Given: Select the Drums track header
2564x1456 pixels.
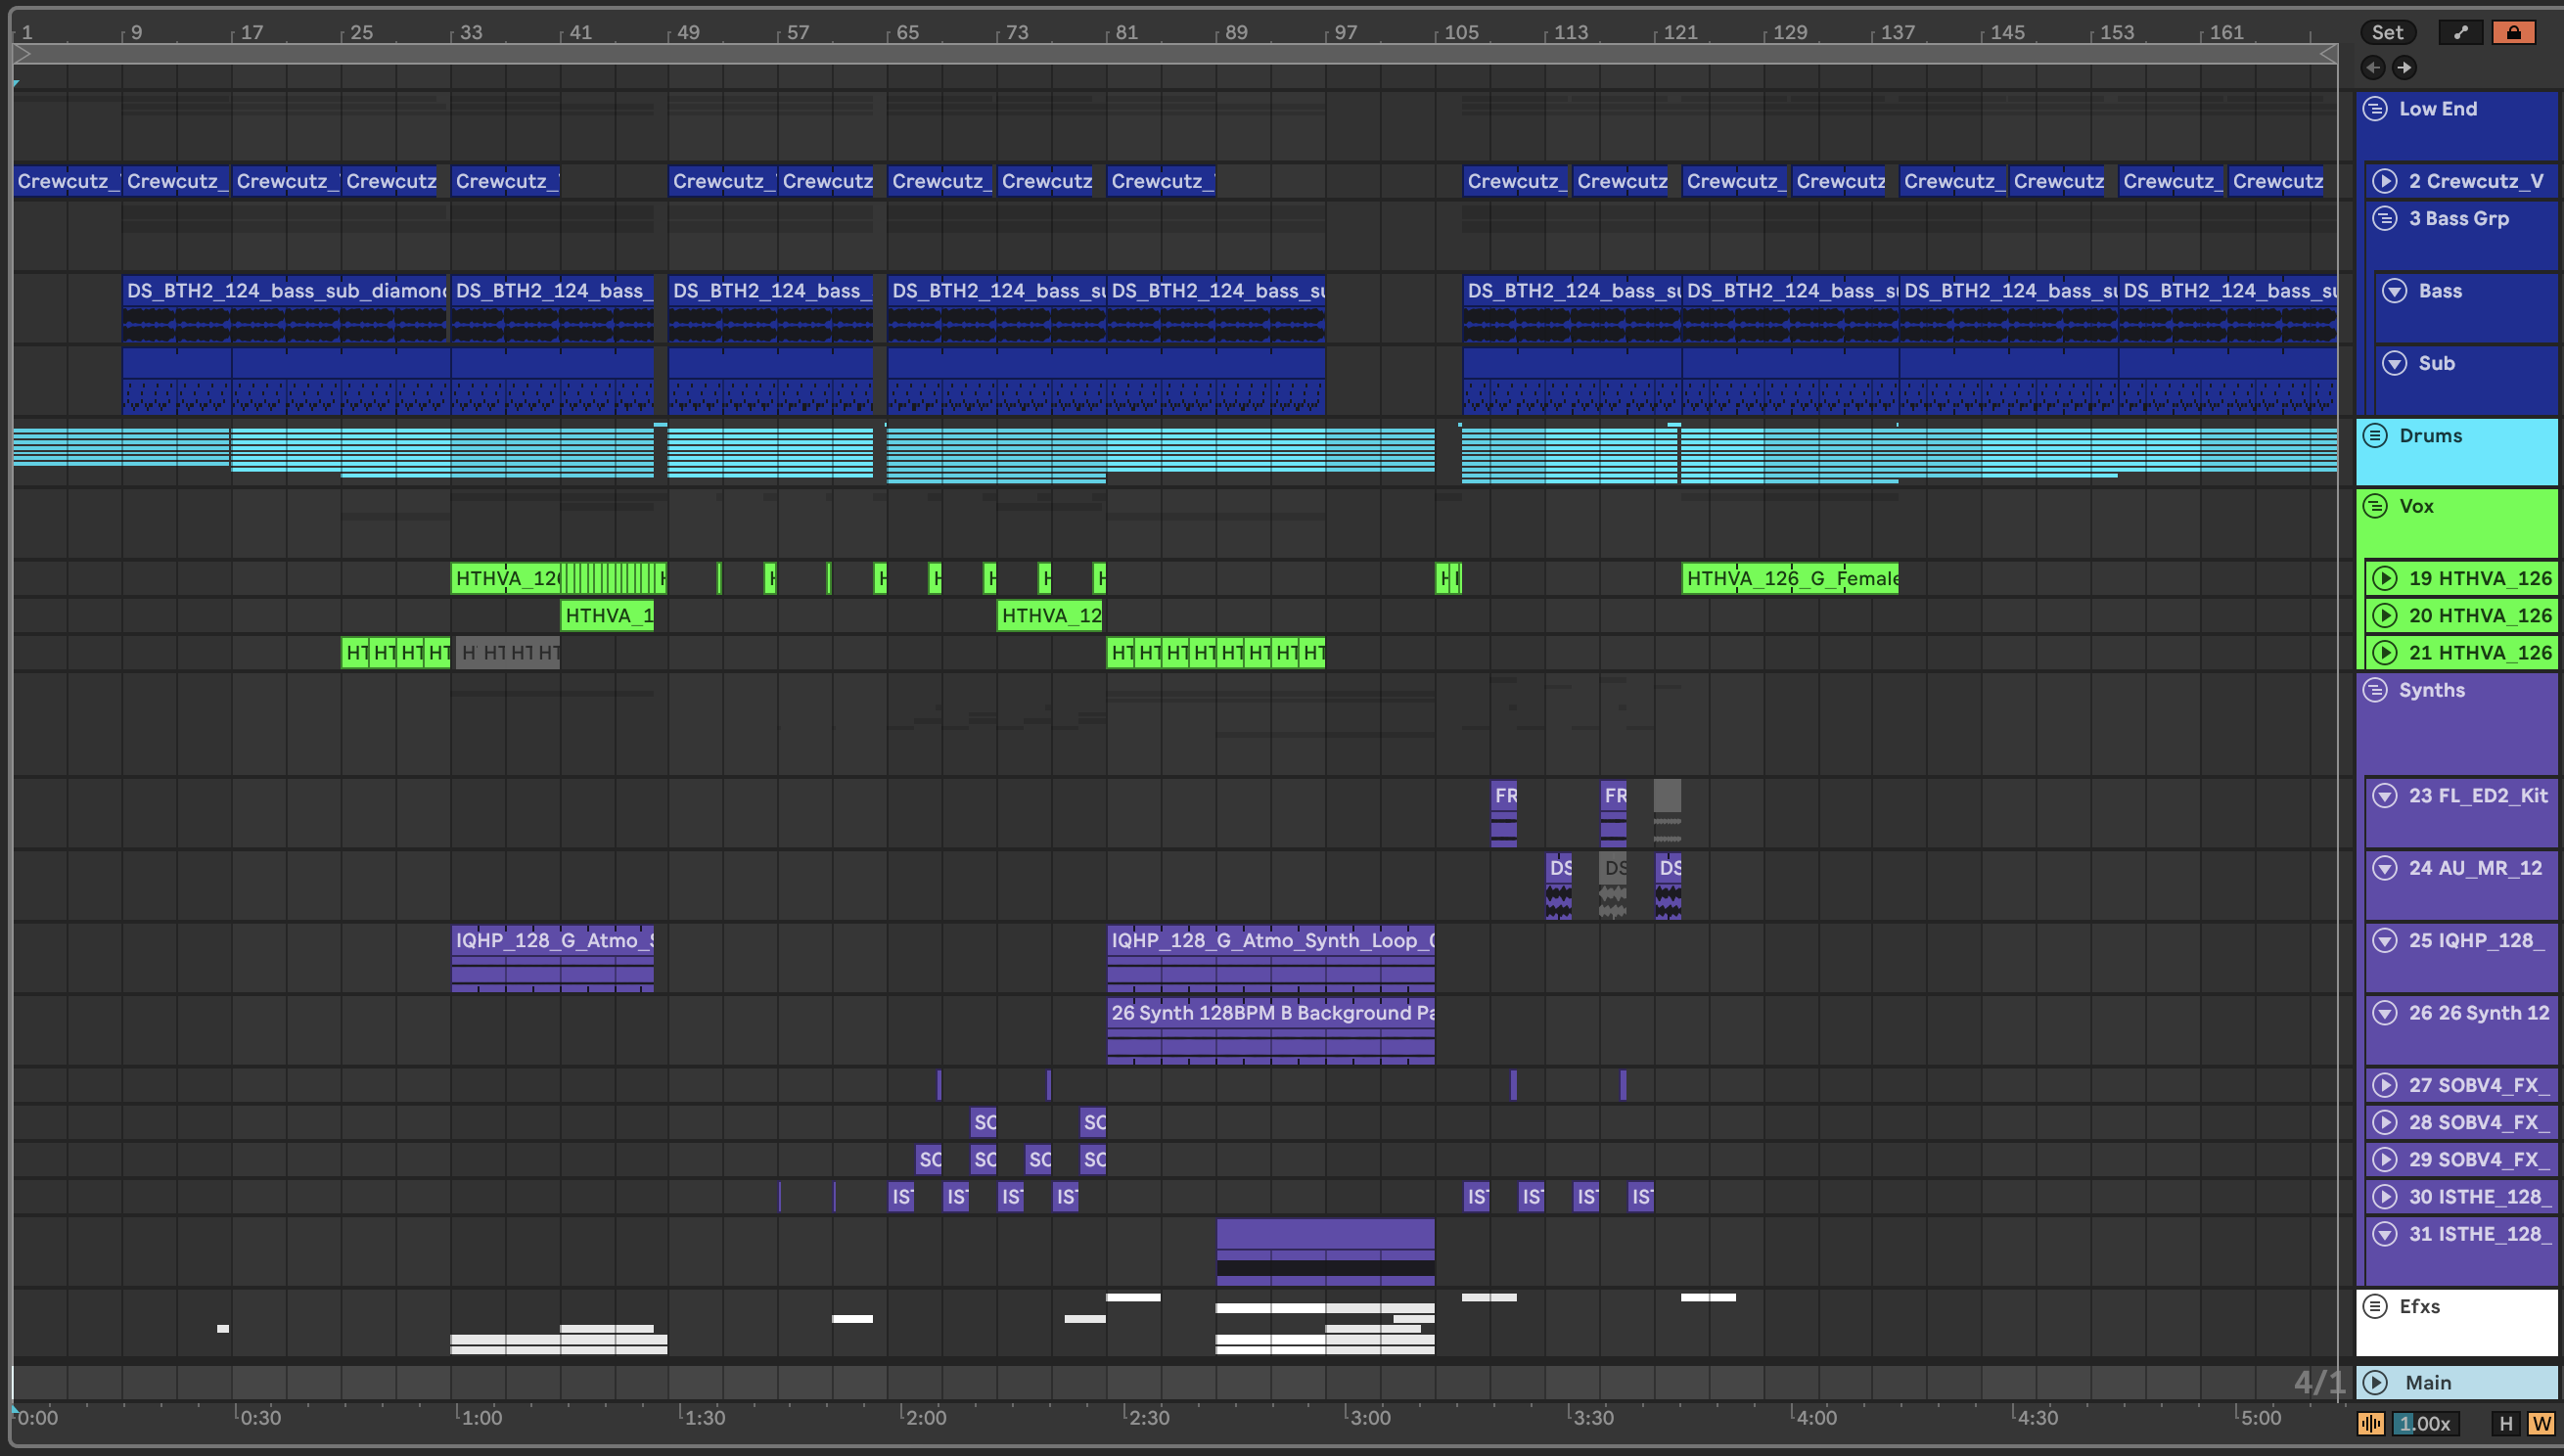Looking at the screenshot, I should [x=2457, y=451].
